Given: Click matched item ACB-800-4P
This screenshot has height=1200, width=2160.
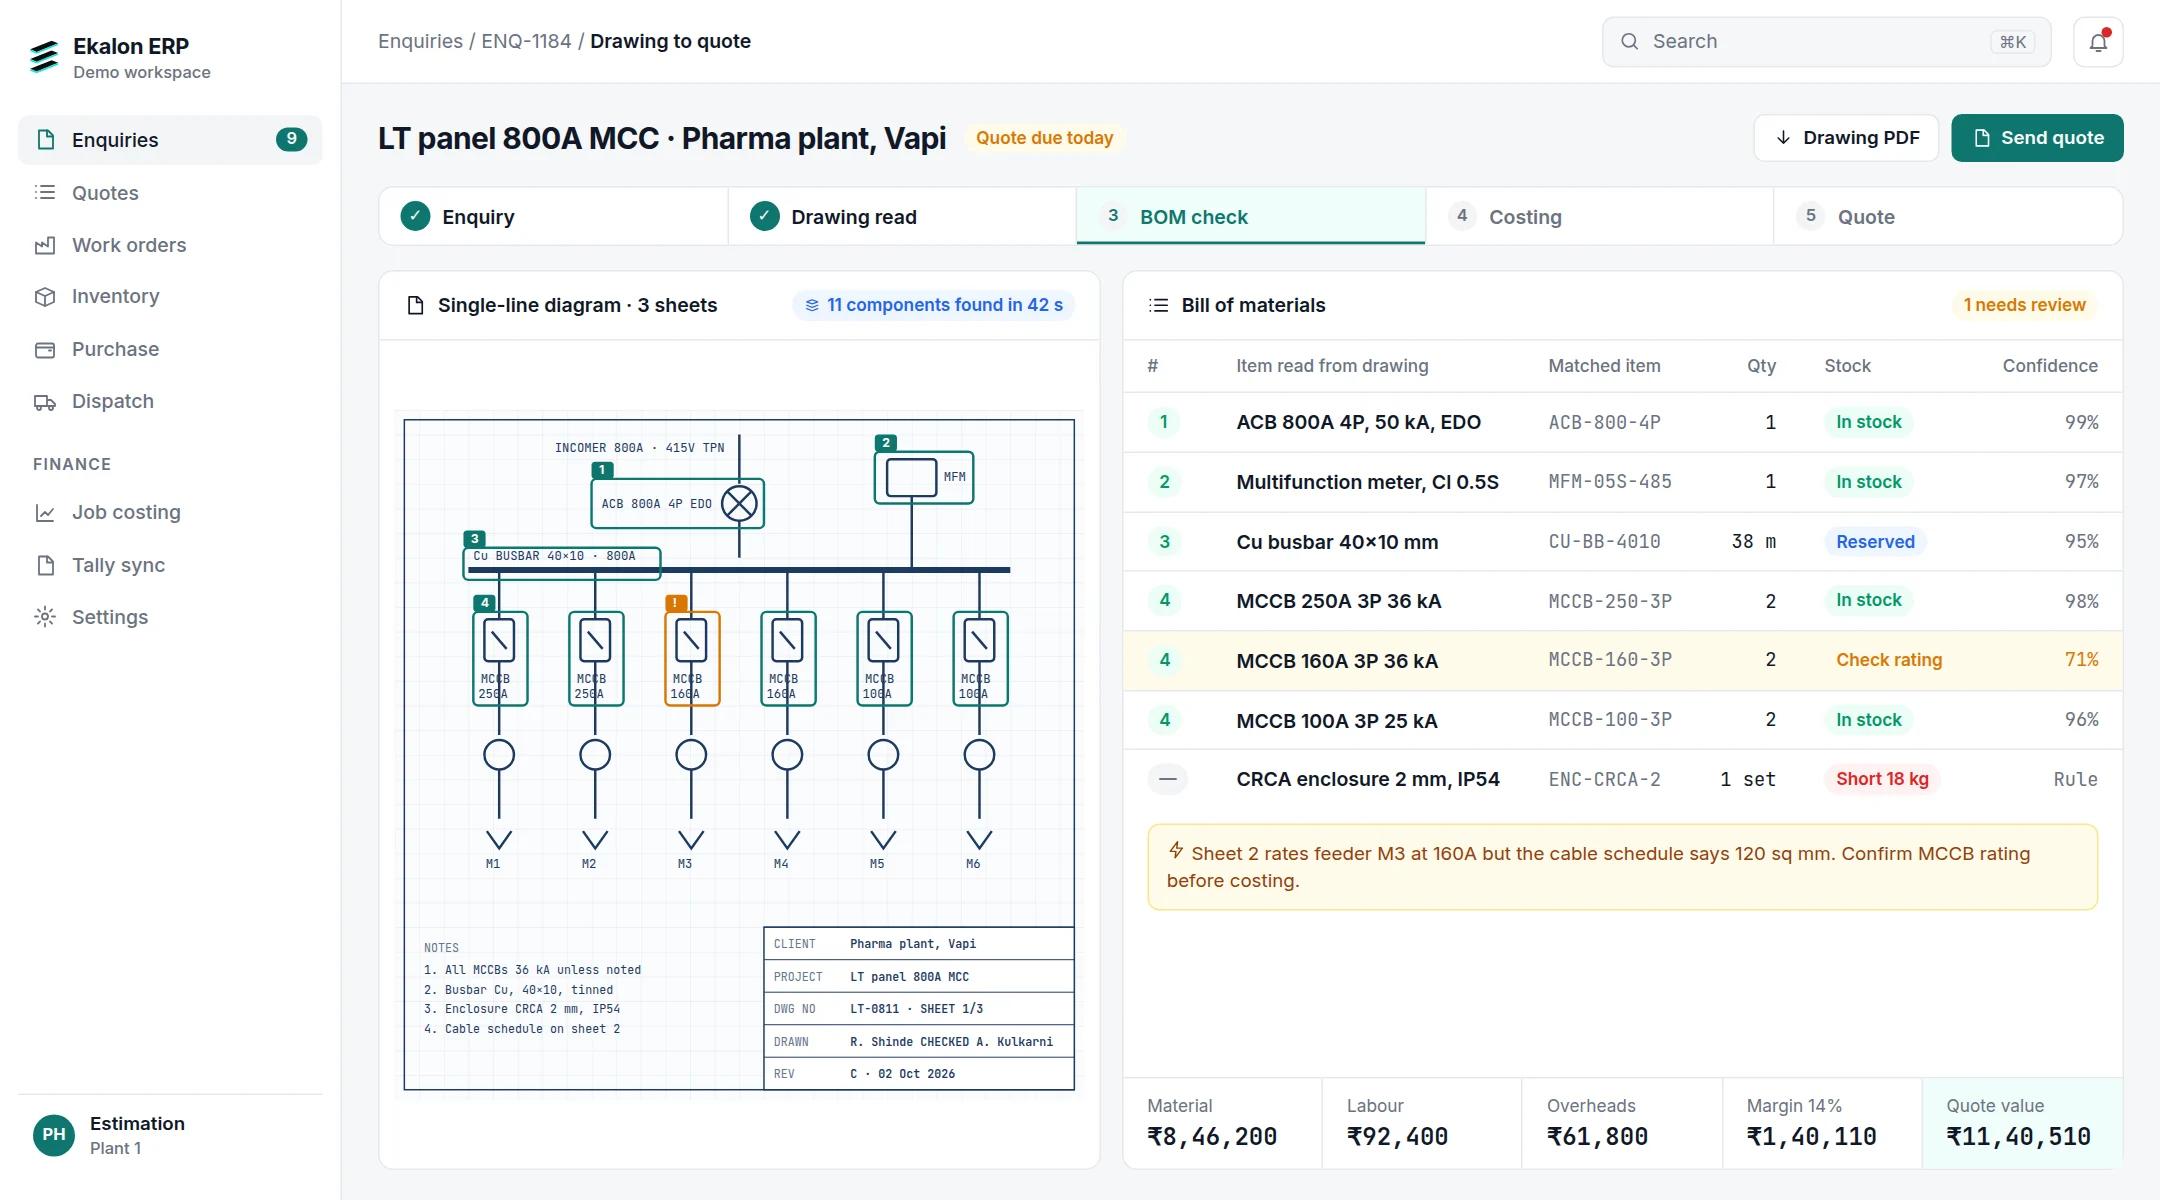Looking at the screenshot, I should (x=1604, y=422).
